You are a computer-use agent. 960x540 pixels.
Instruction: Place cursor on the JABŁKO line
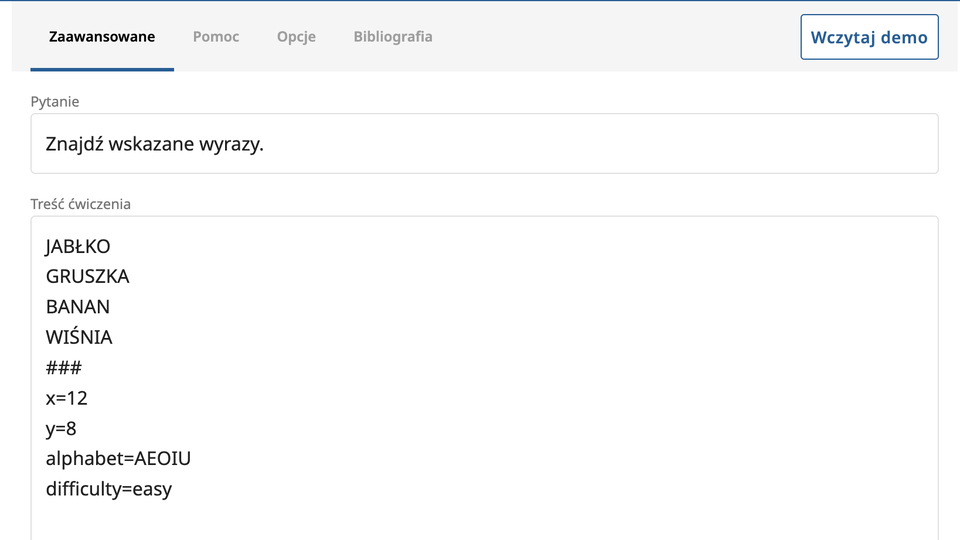(x=78, y=247)
